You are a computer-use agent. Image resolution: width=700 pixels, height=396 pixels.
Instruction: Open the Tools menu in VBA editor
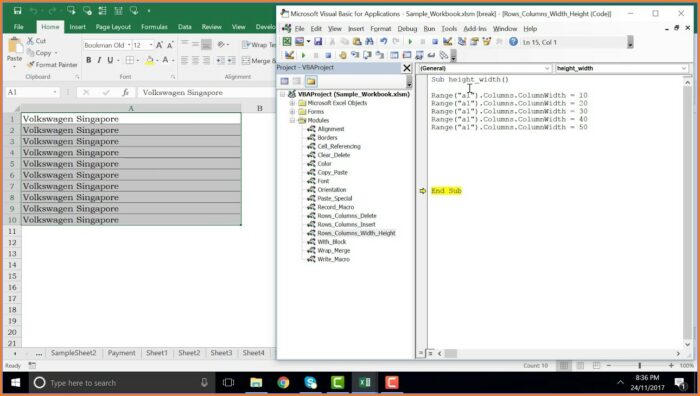pos(449,29)
